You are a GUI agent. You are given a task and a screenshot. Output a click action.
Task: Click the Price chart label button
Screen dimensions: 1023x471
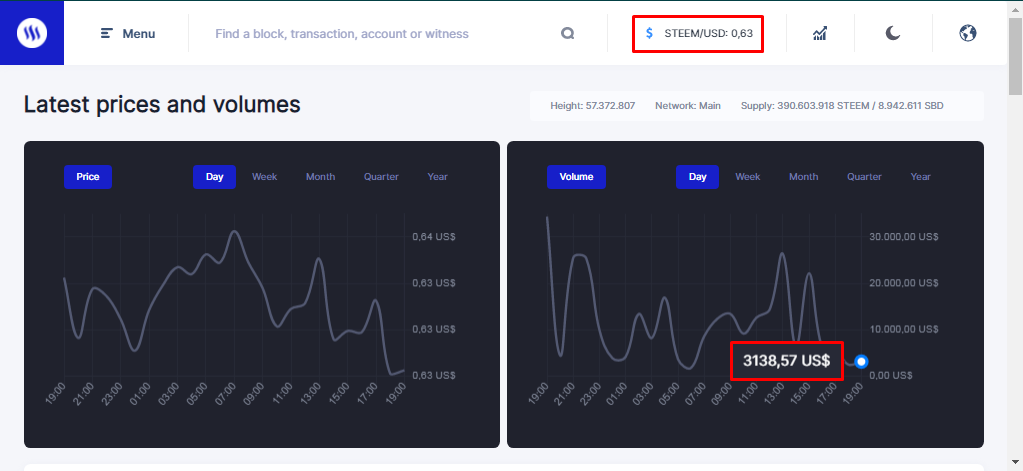(88, 177)
